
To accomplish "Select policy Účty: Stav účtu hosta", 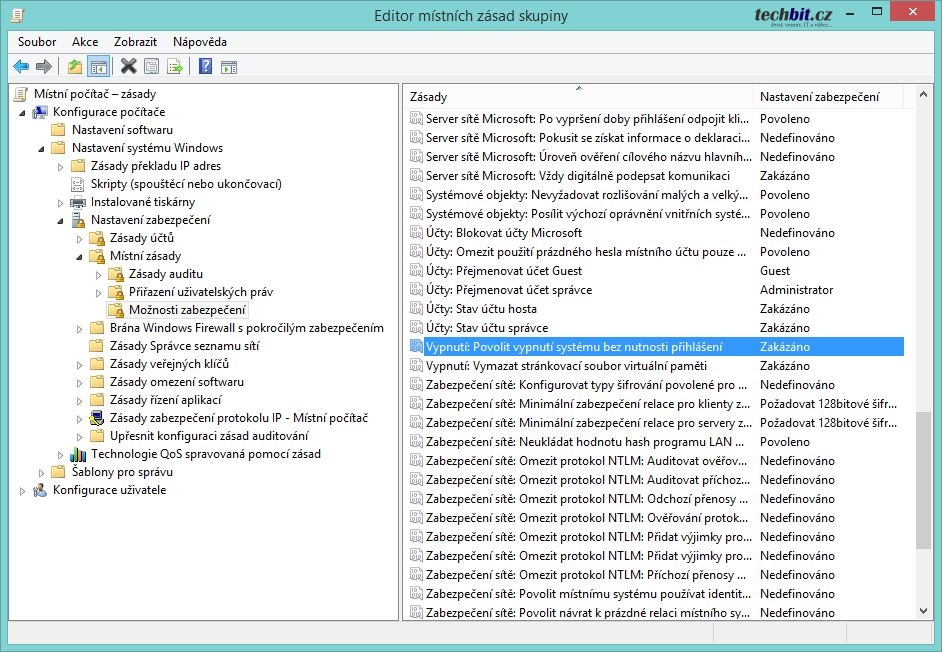I will point(481,309).
